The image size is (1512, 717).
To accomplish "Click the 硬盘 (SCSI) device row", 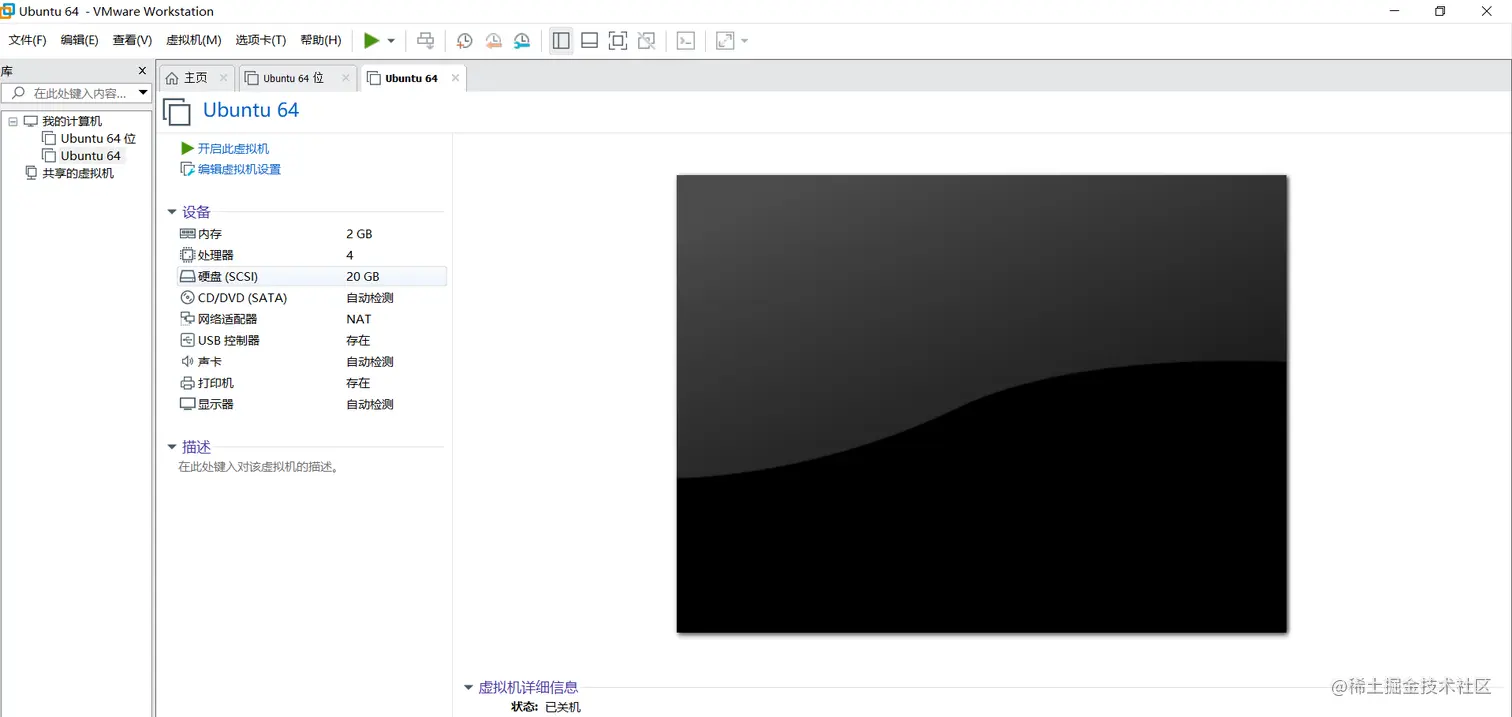I will click(312, 276).
